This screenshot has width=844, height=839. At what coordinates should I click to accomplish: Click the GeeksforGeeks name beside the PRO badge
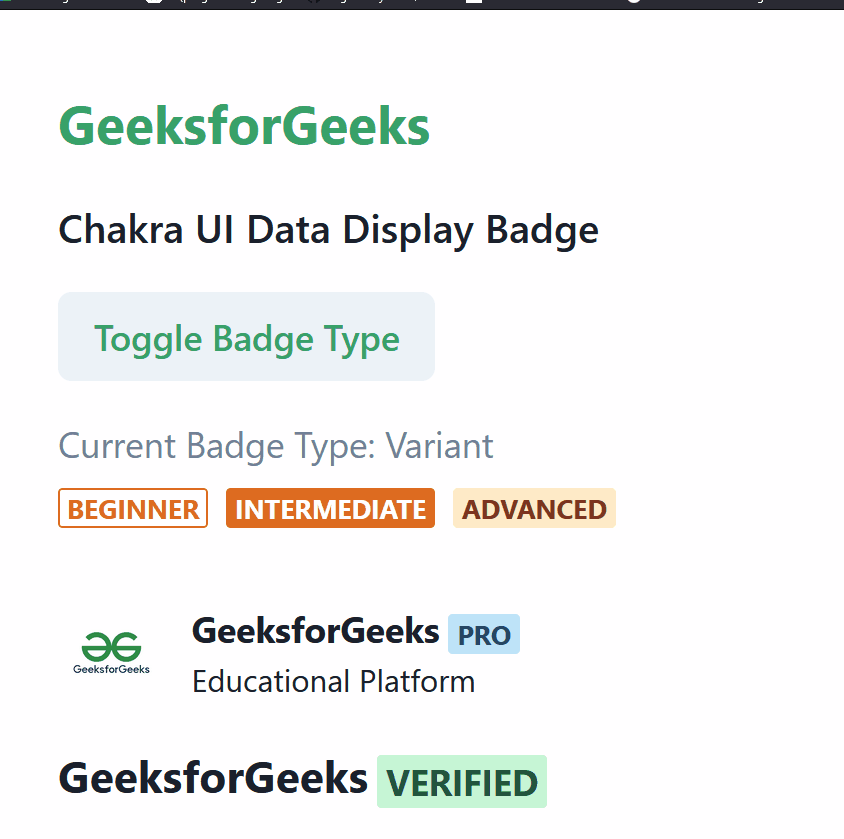(x=315, y=631)
